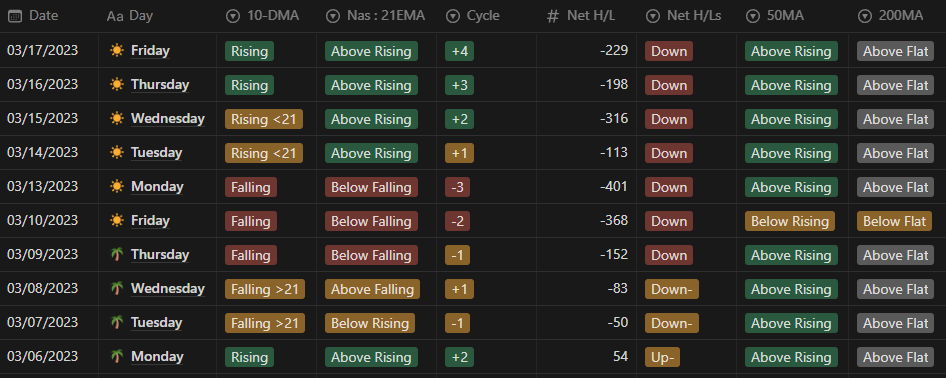Open the Thursday page for 03/16/2023

(160, 84)
